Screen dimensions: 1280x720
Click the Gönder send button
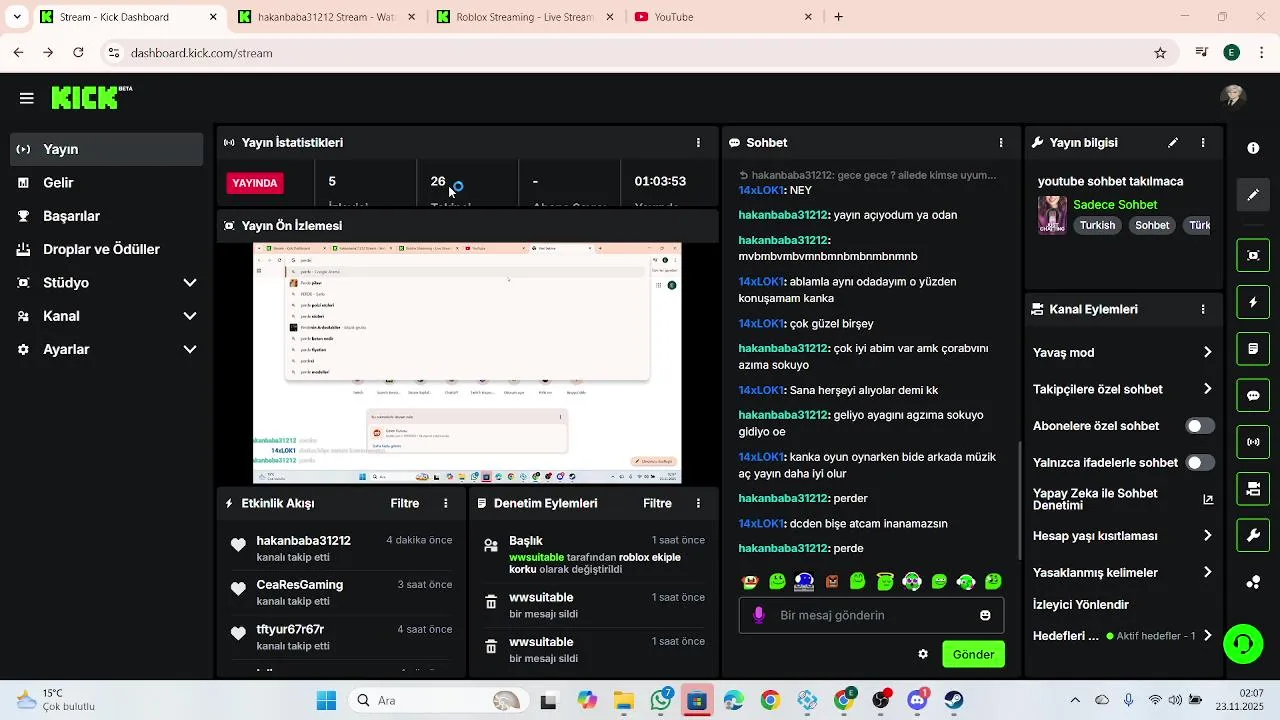[973, 654]
